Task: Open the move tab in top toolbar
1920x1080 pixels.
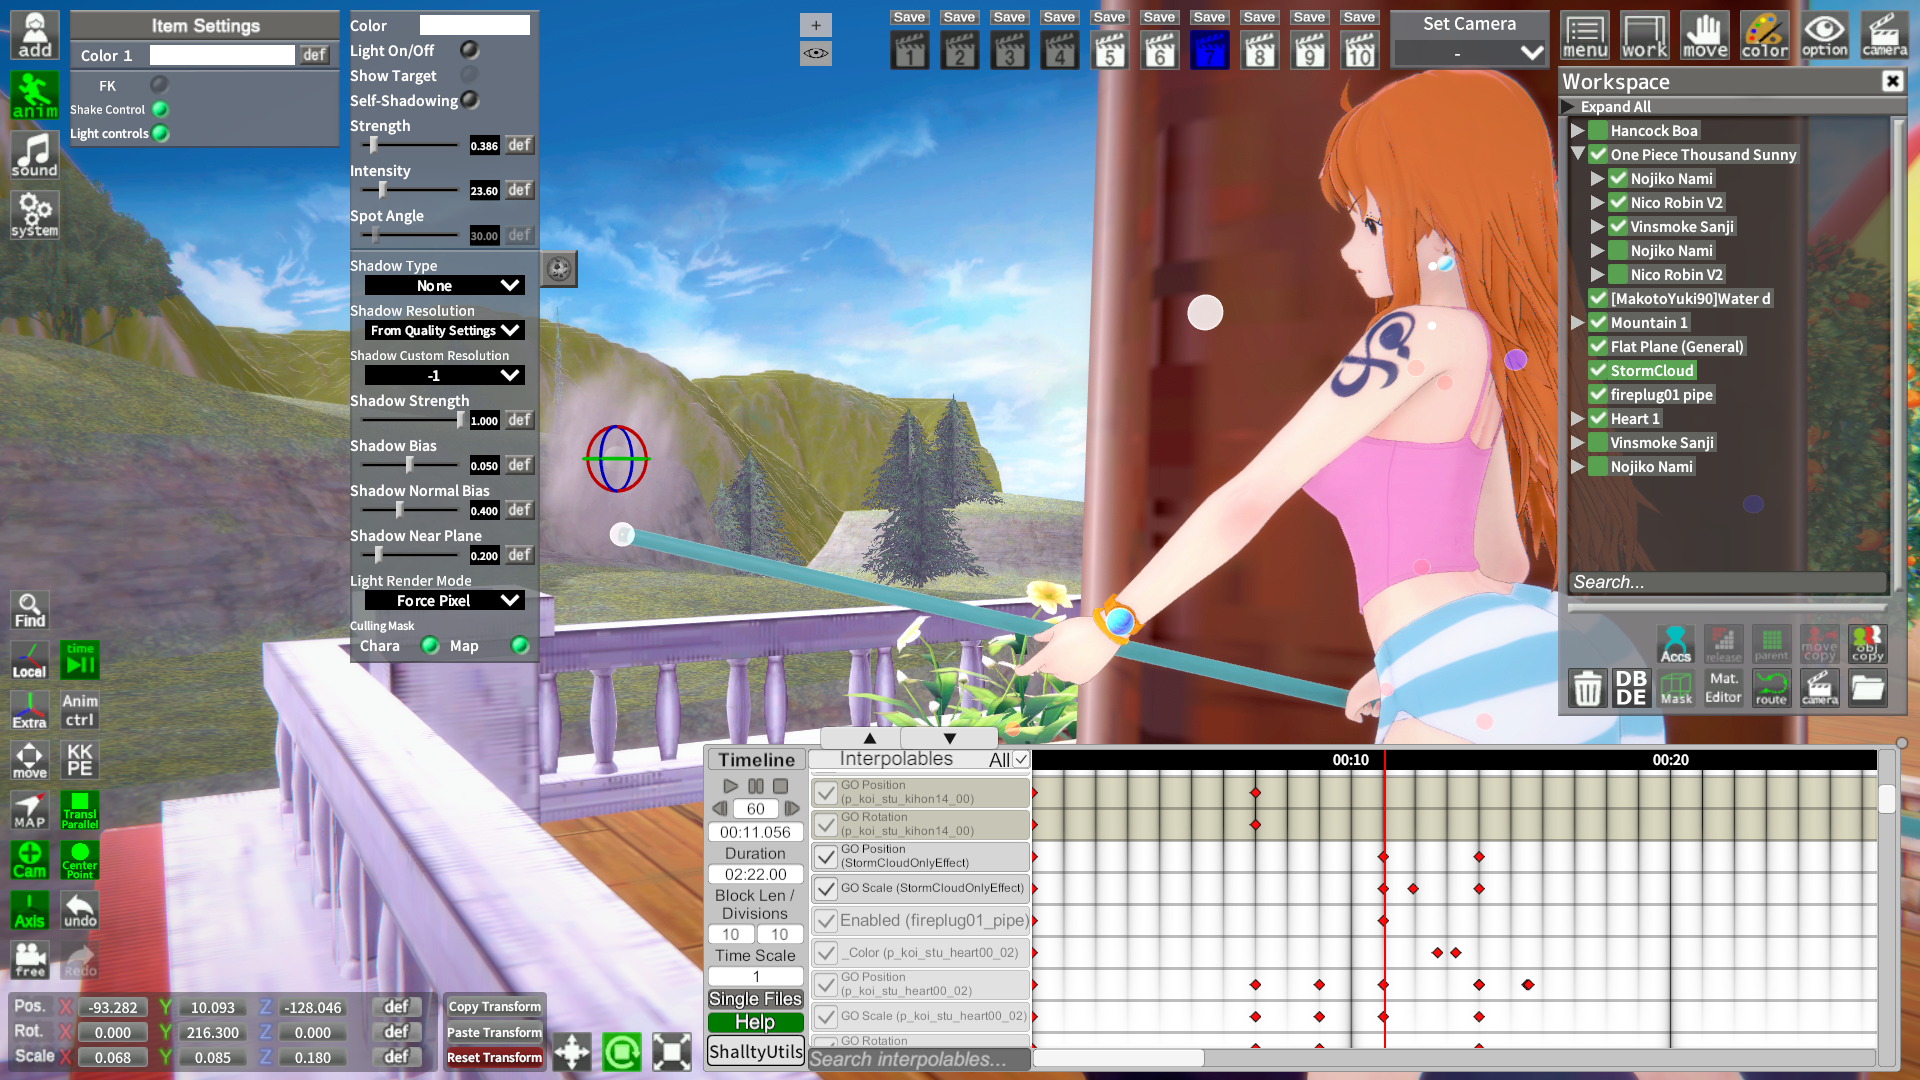Action: (1705, 37)
